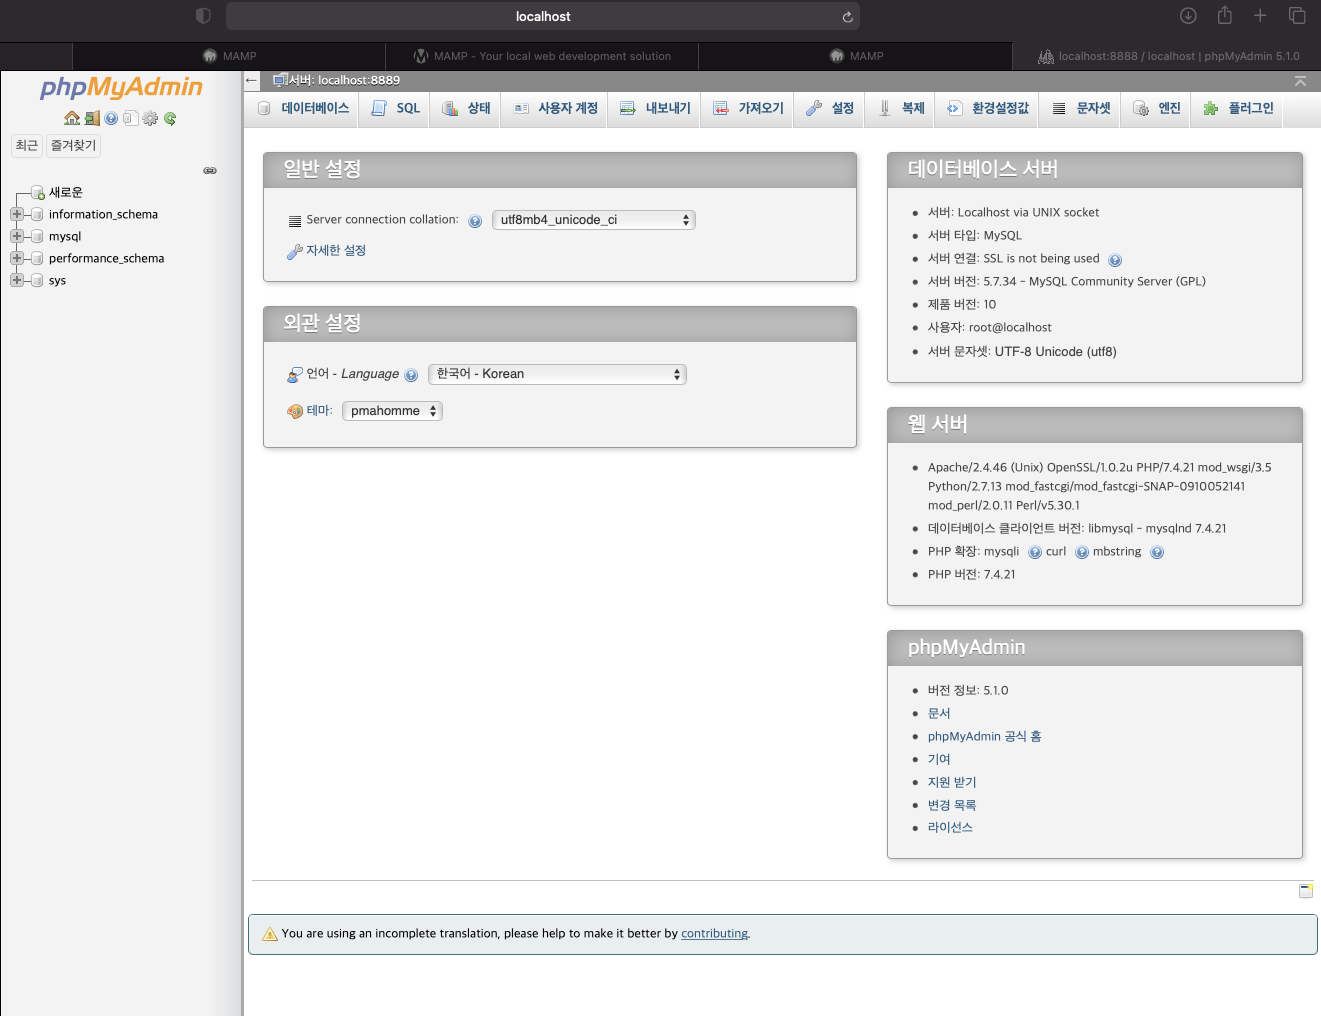Open the 복제 replication tab
The image size is (1321, 1016).
point(901,108)
